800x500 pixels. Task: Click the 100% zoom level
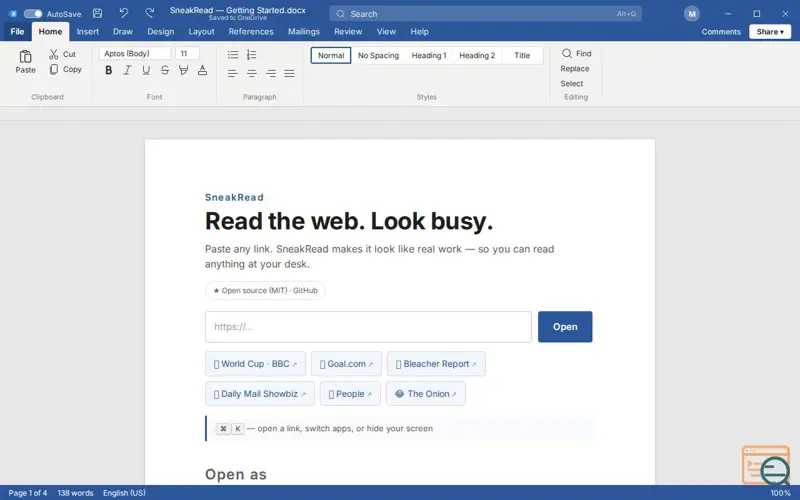[780, 493]
